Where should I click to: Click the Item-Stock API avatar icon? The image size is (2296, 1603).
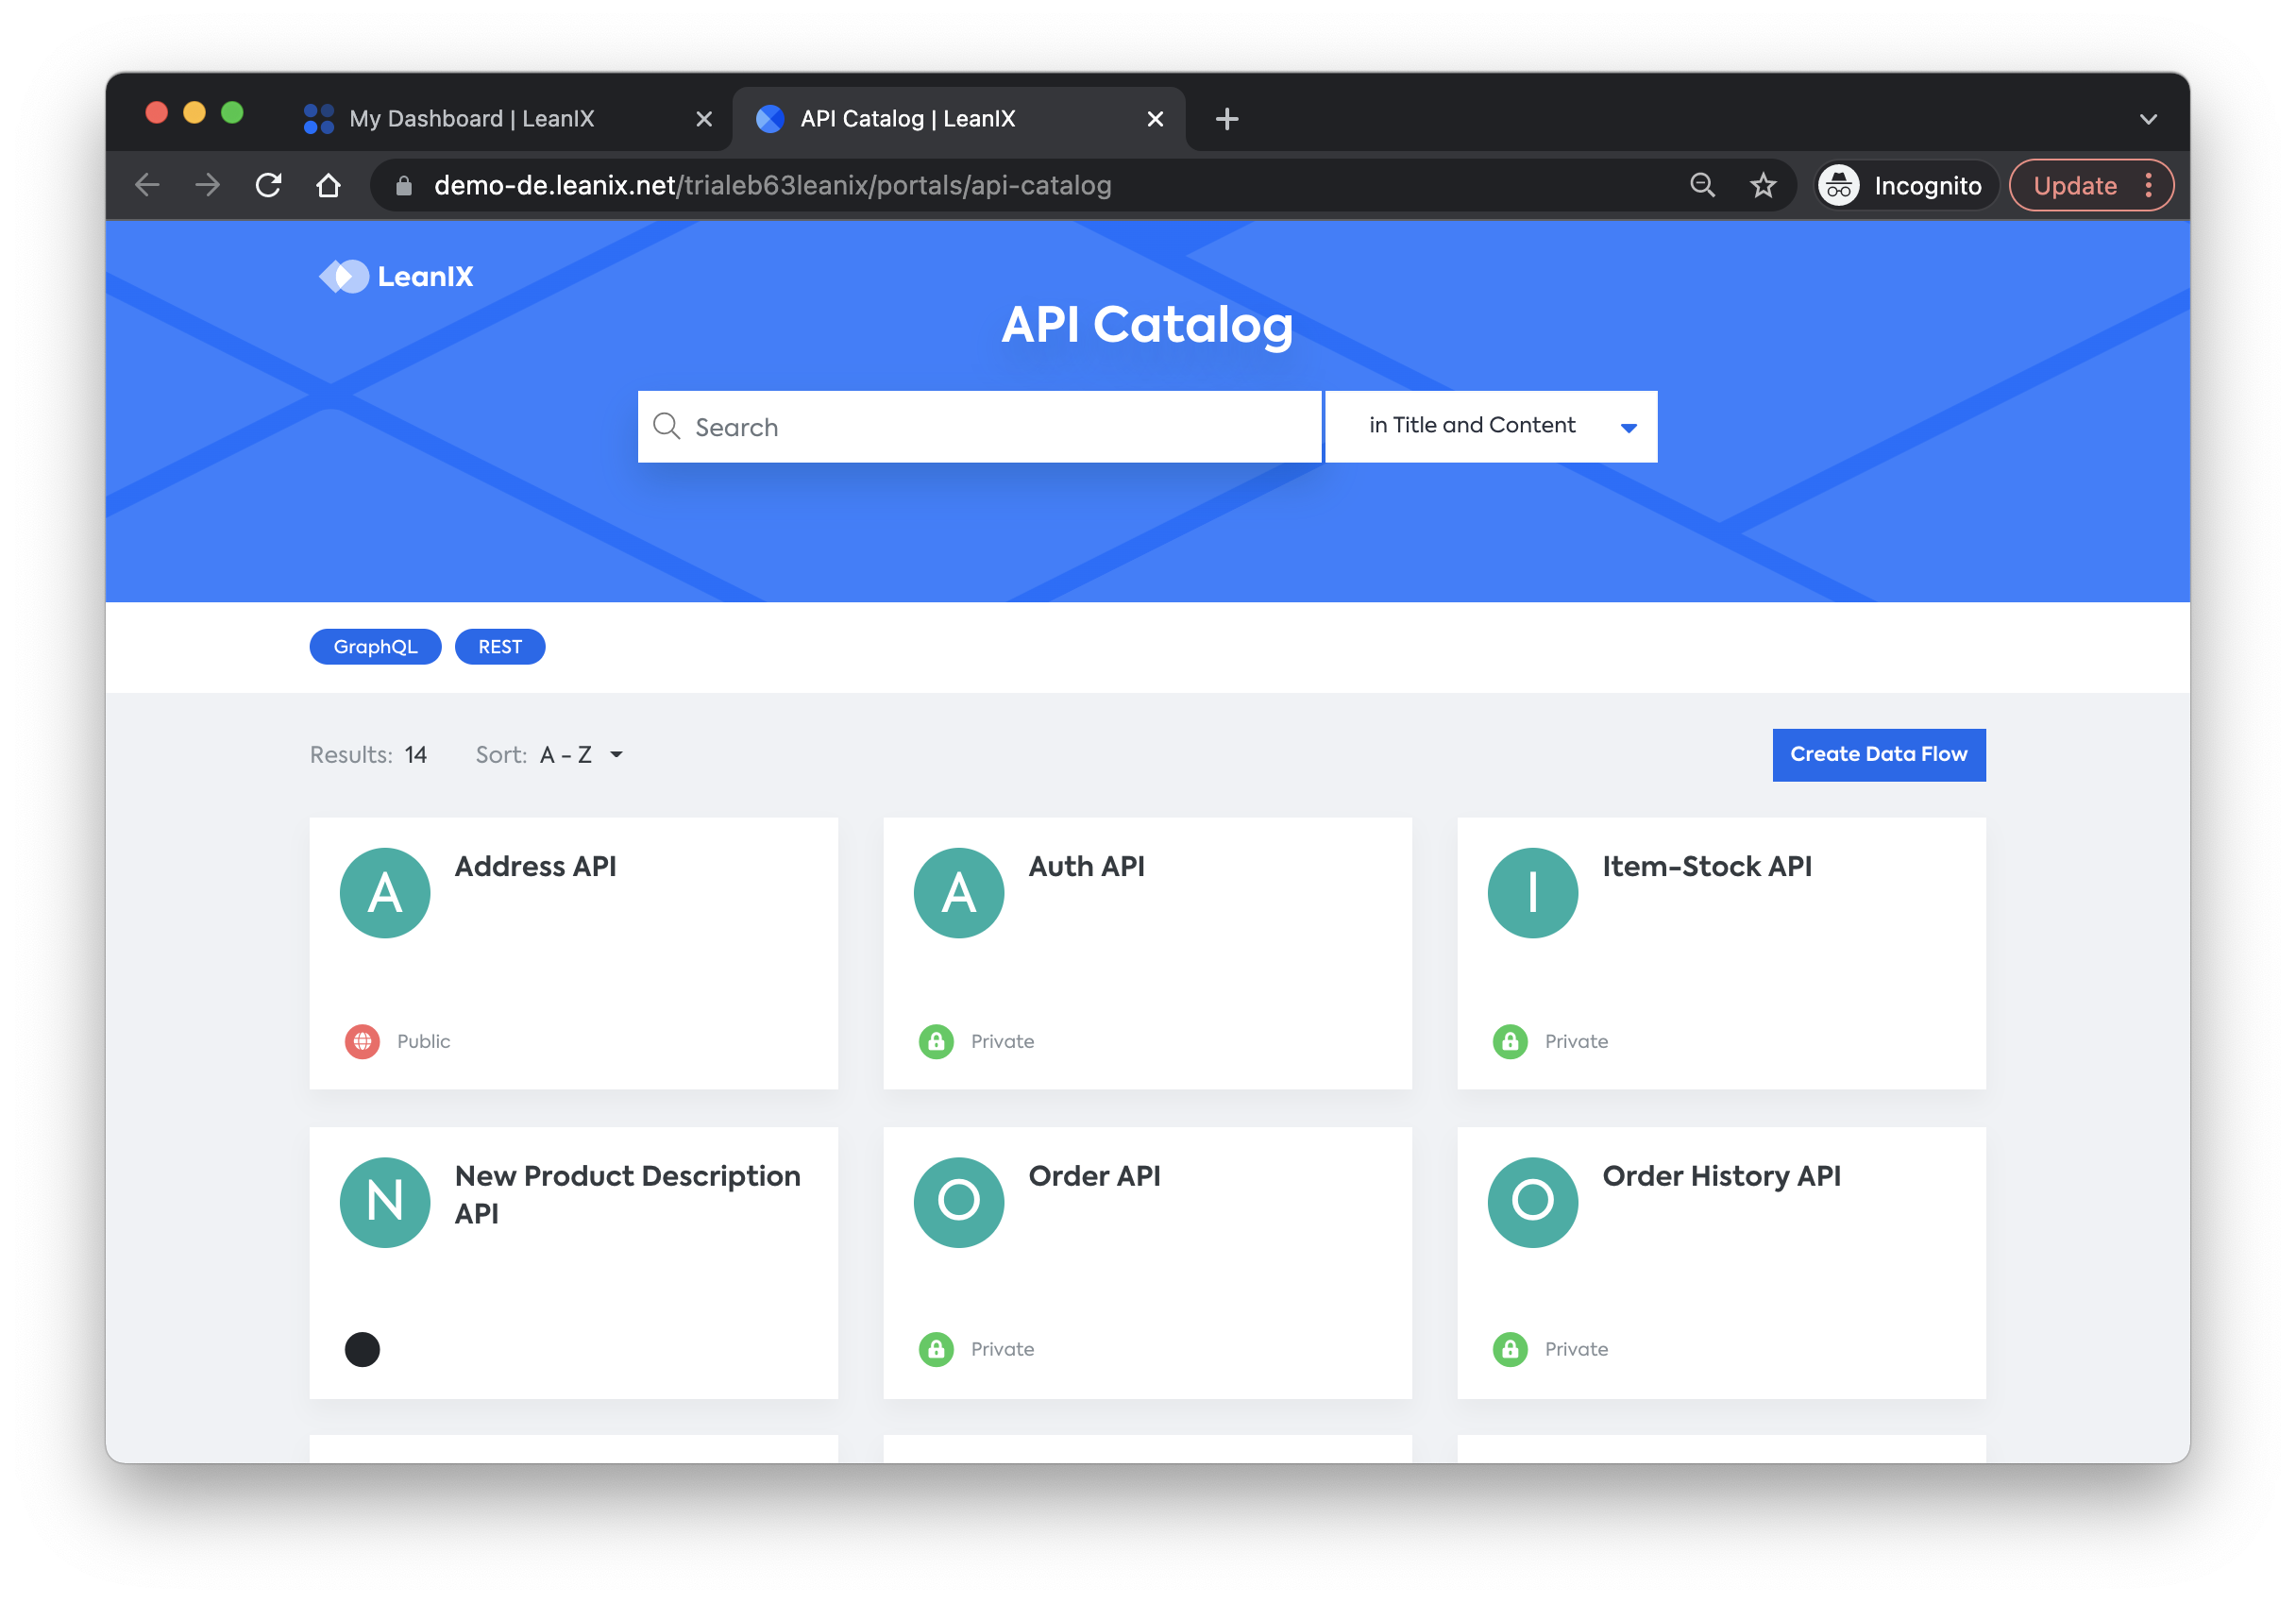1532,892
